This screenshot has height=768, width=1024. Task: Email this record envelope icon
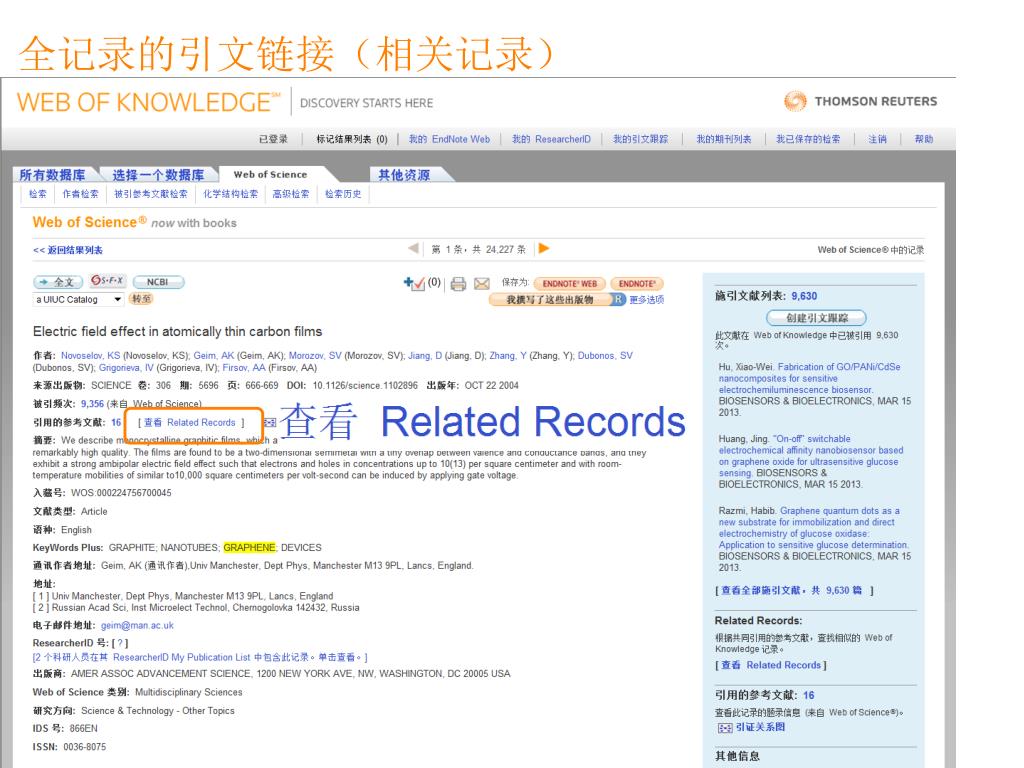pyautogui.click(x=482, y=283)
